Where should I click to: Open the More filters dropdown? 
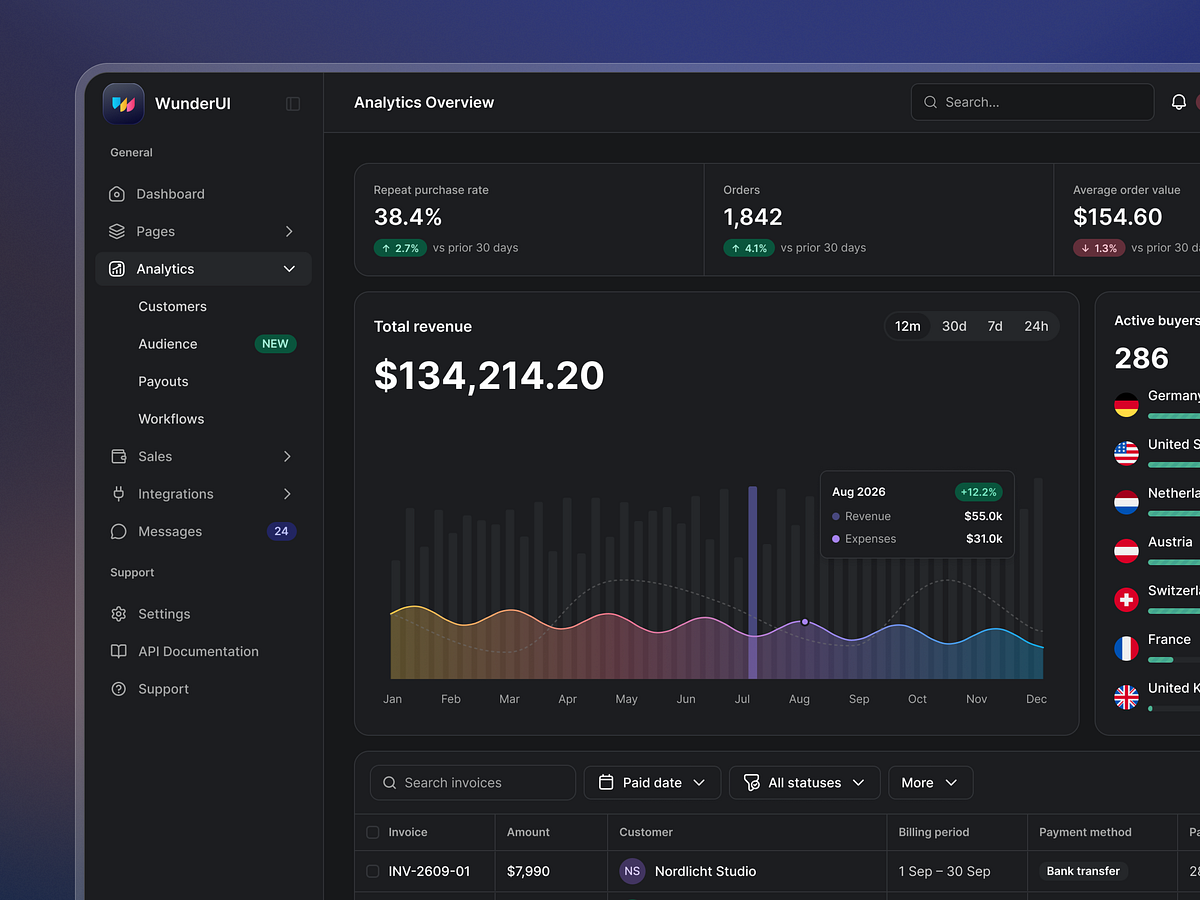[x=930, y=783]
